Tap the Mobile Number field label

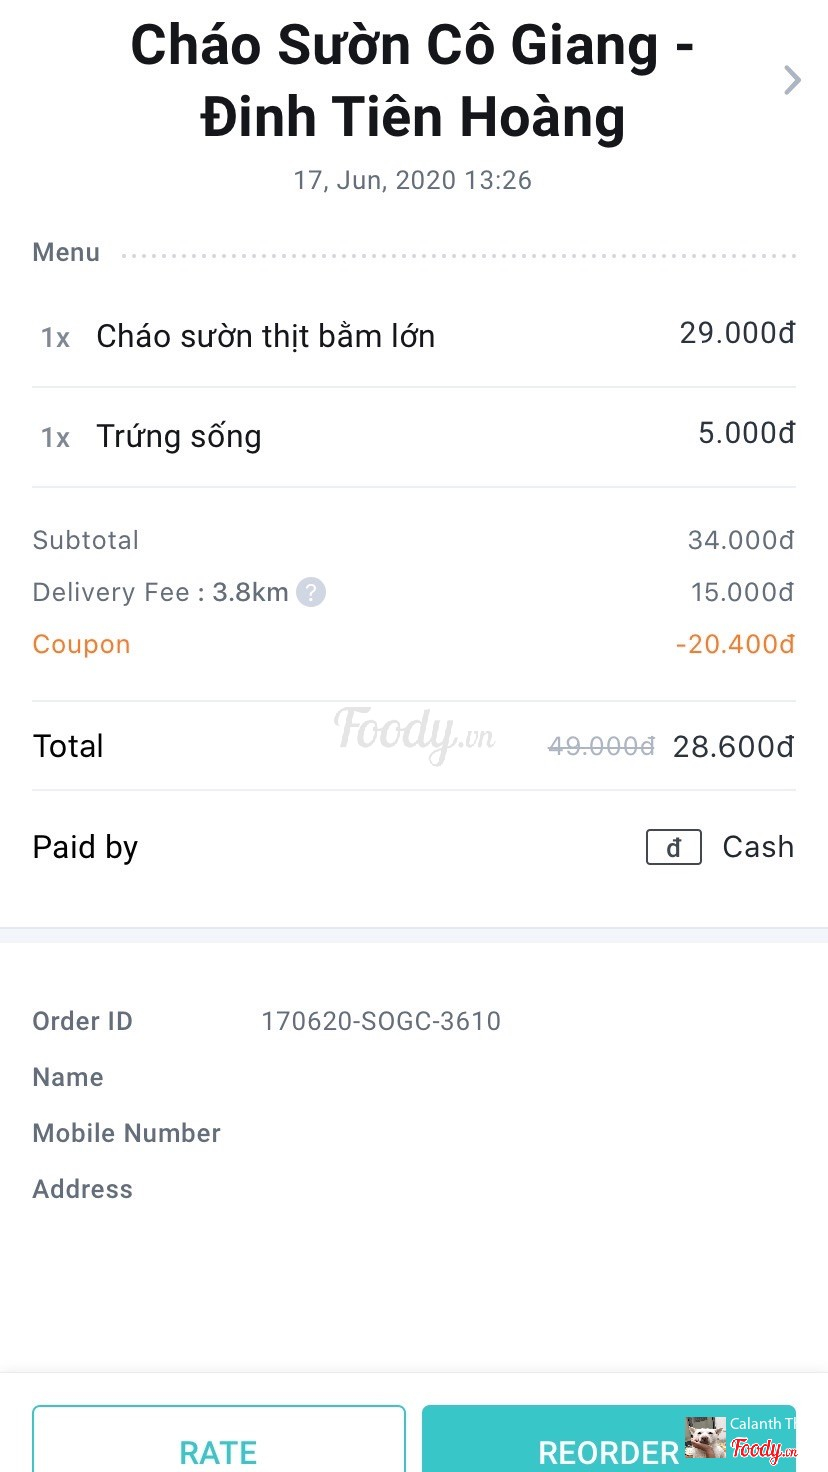coord(127,1133)
